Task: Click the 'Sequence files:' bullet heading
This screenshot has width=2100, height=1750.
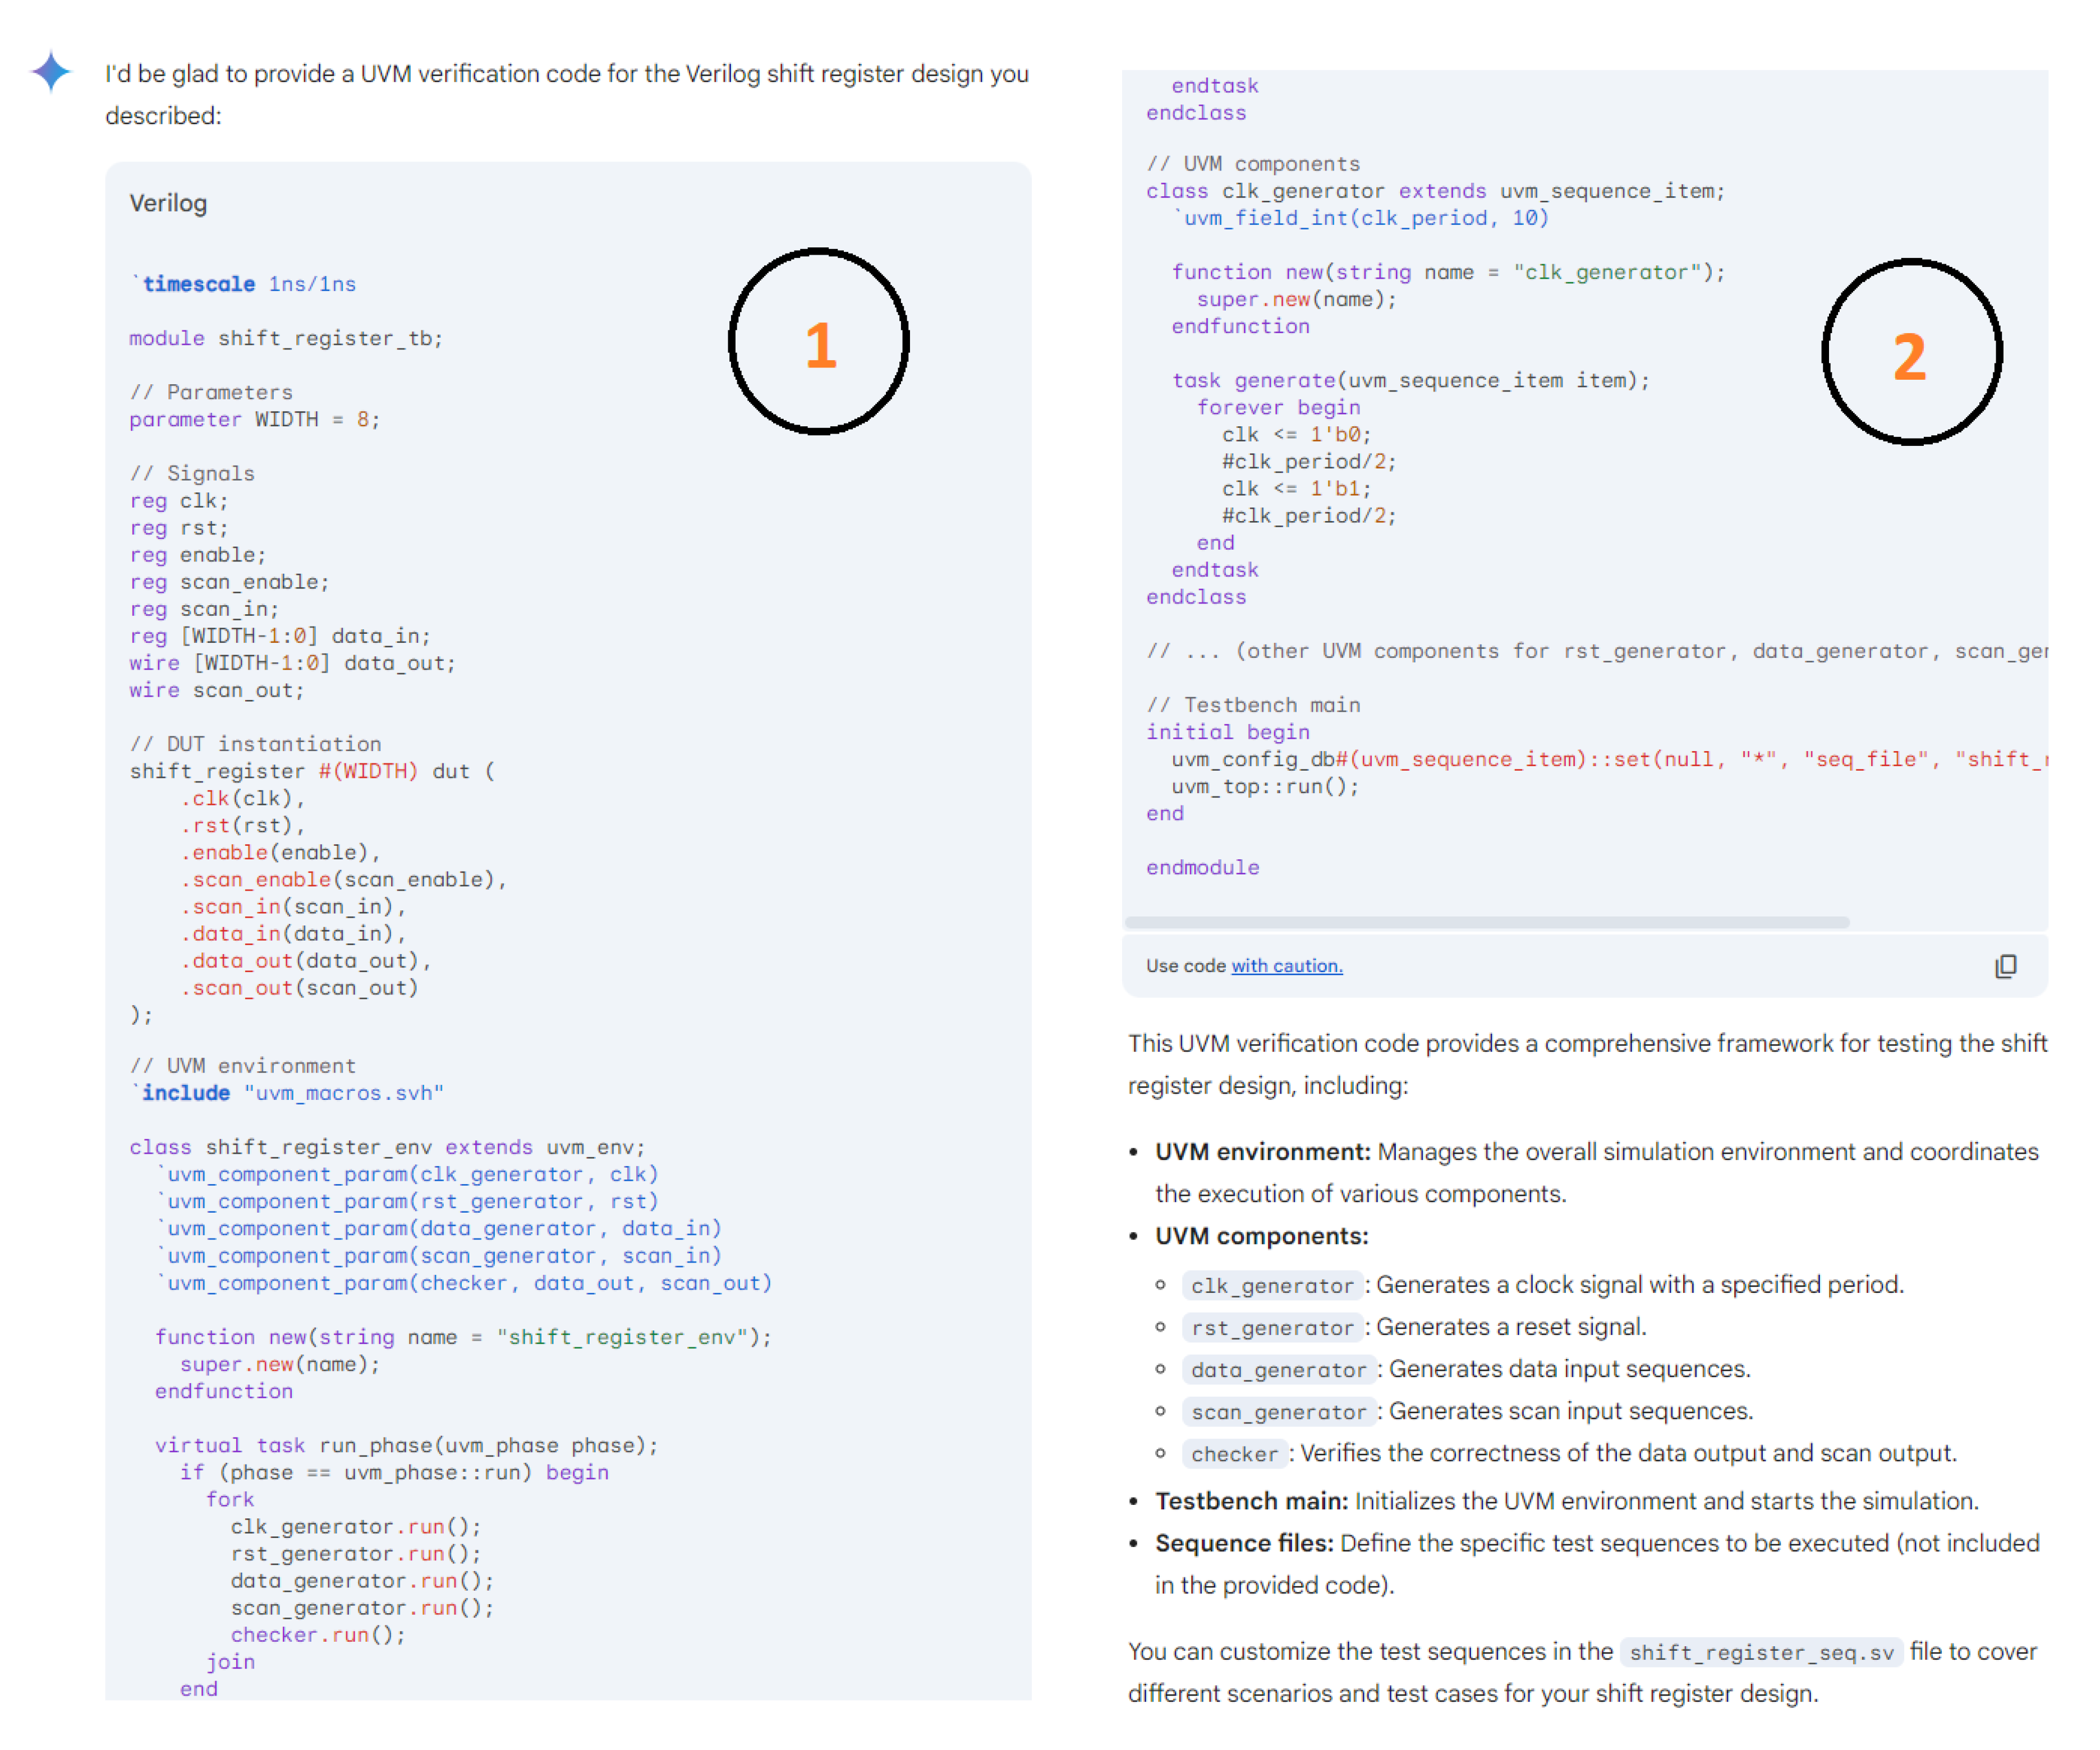Action: pyautogui.click(x=1244, y=1543)
